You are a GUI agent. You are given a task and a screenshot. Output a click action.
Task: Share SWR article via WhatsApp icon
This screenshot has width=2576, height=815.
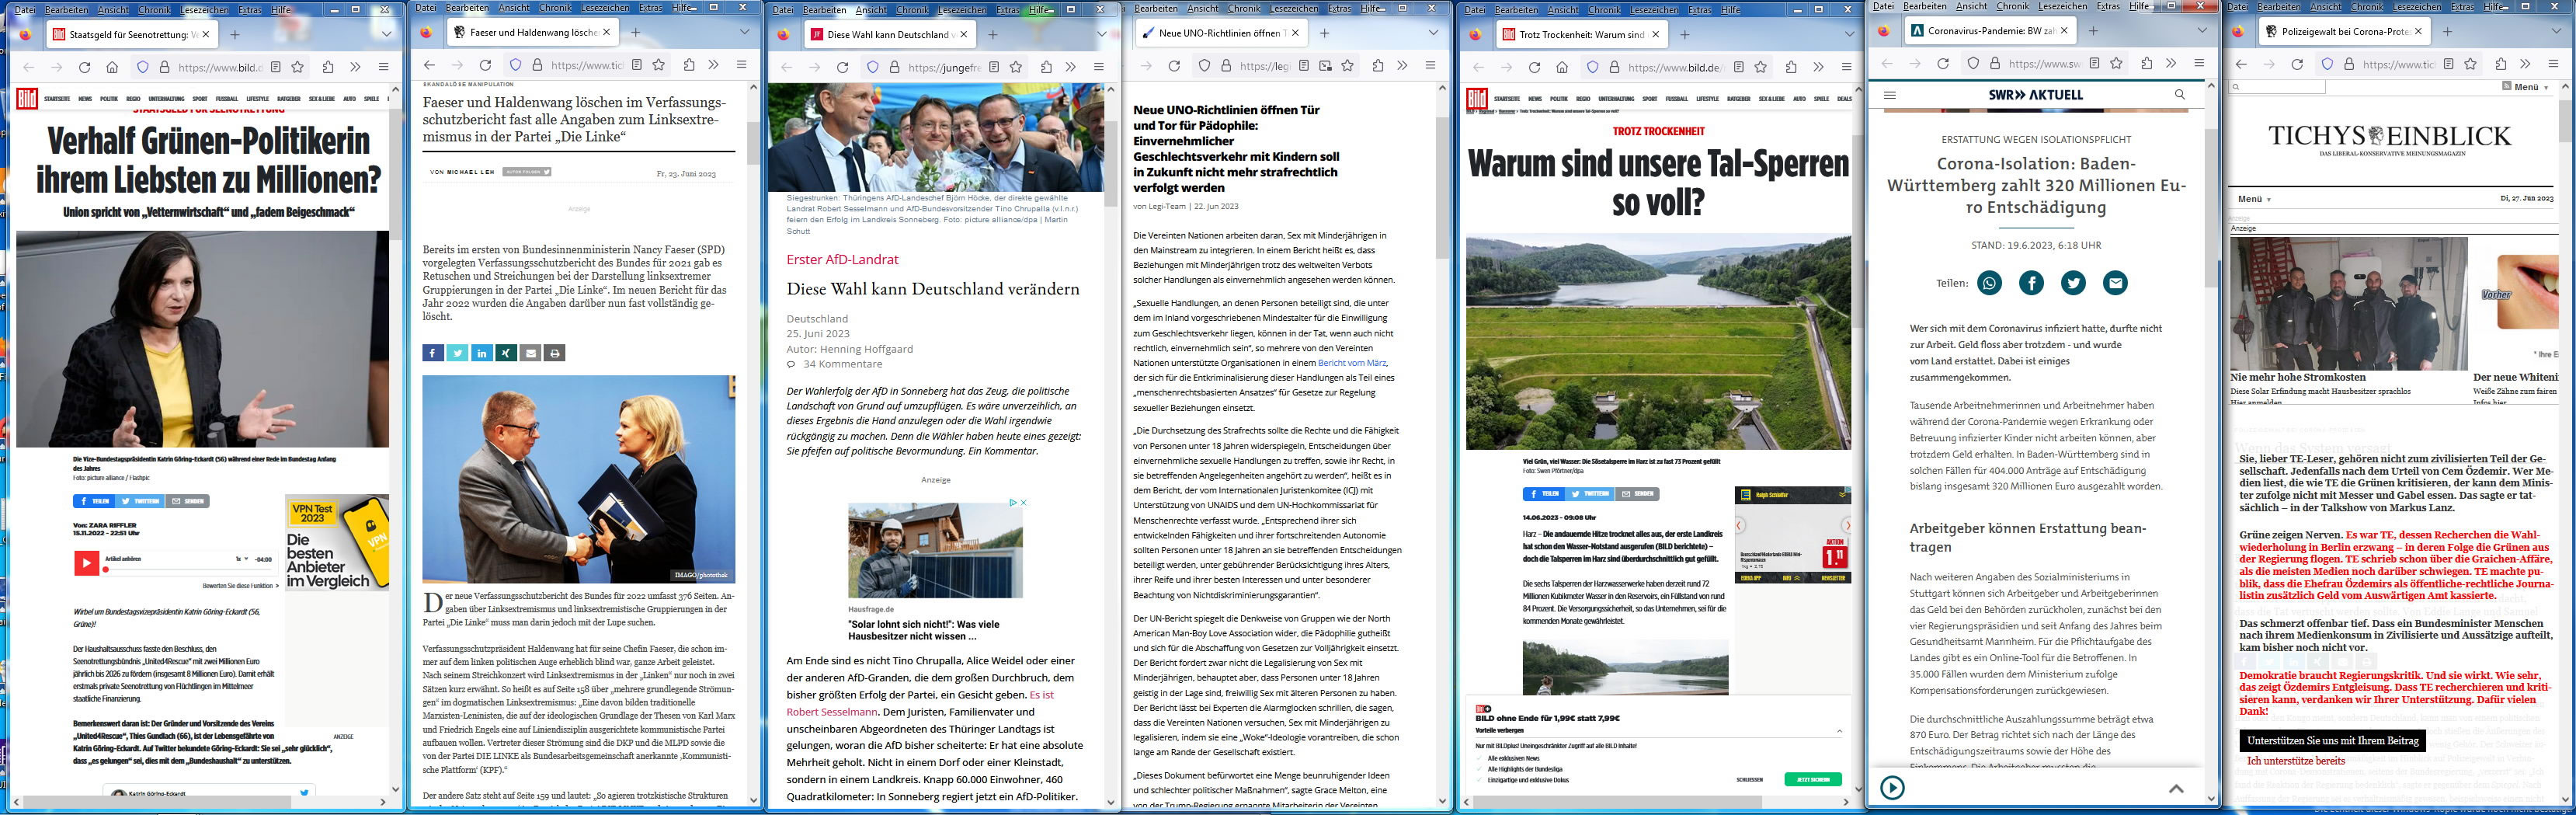pyautogui.click(x=1989, y=283)
